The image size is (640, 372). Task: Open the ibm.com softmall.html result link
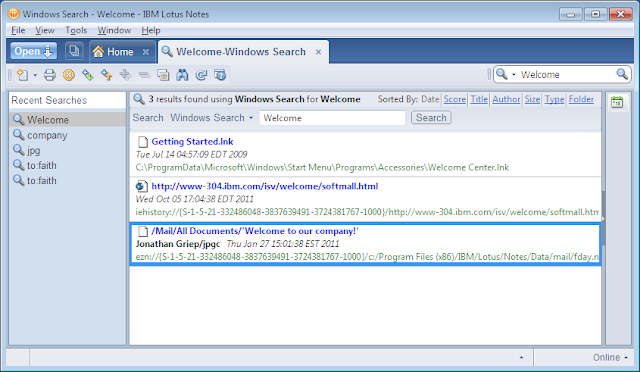tap(264, 186)
